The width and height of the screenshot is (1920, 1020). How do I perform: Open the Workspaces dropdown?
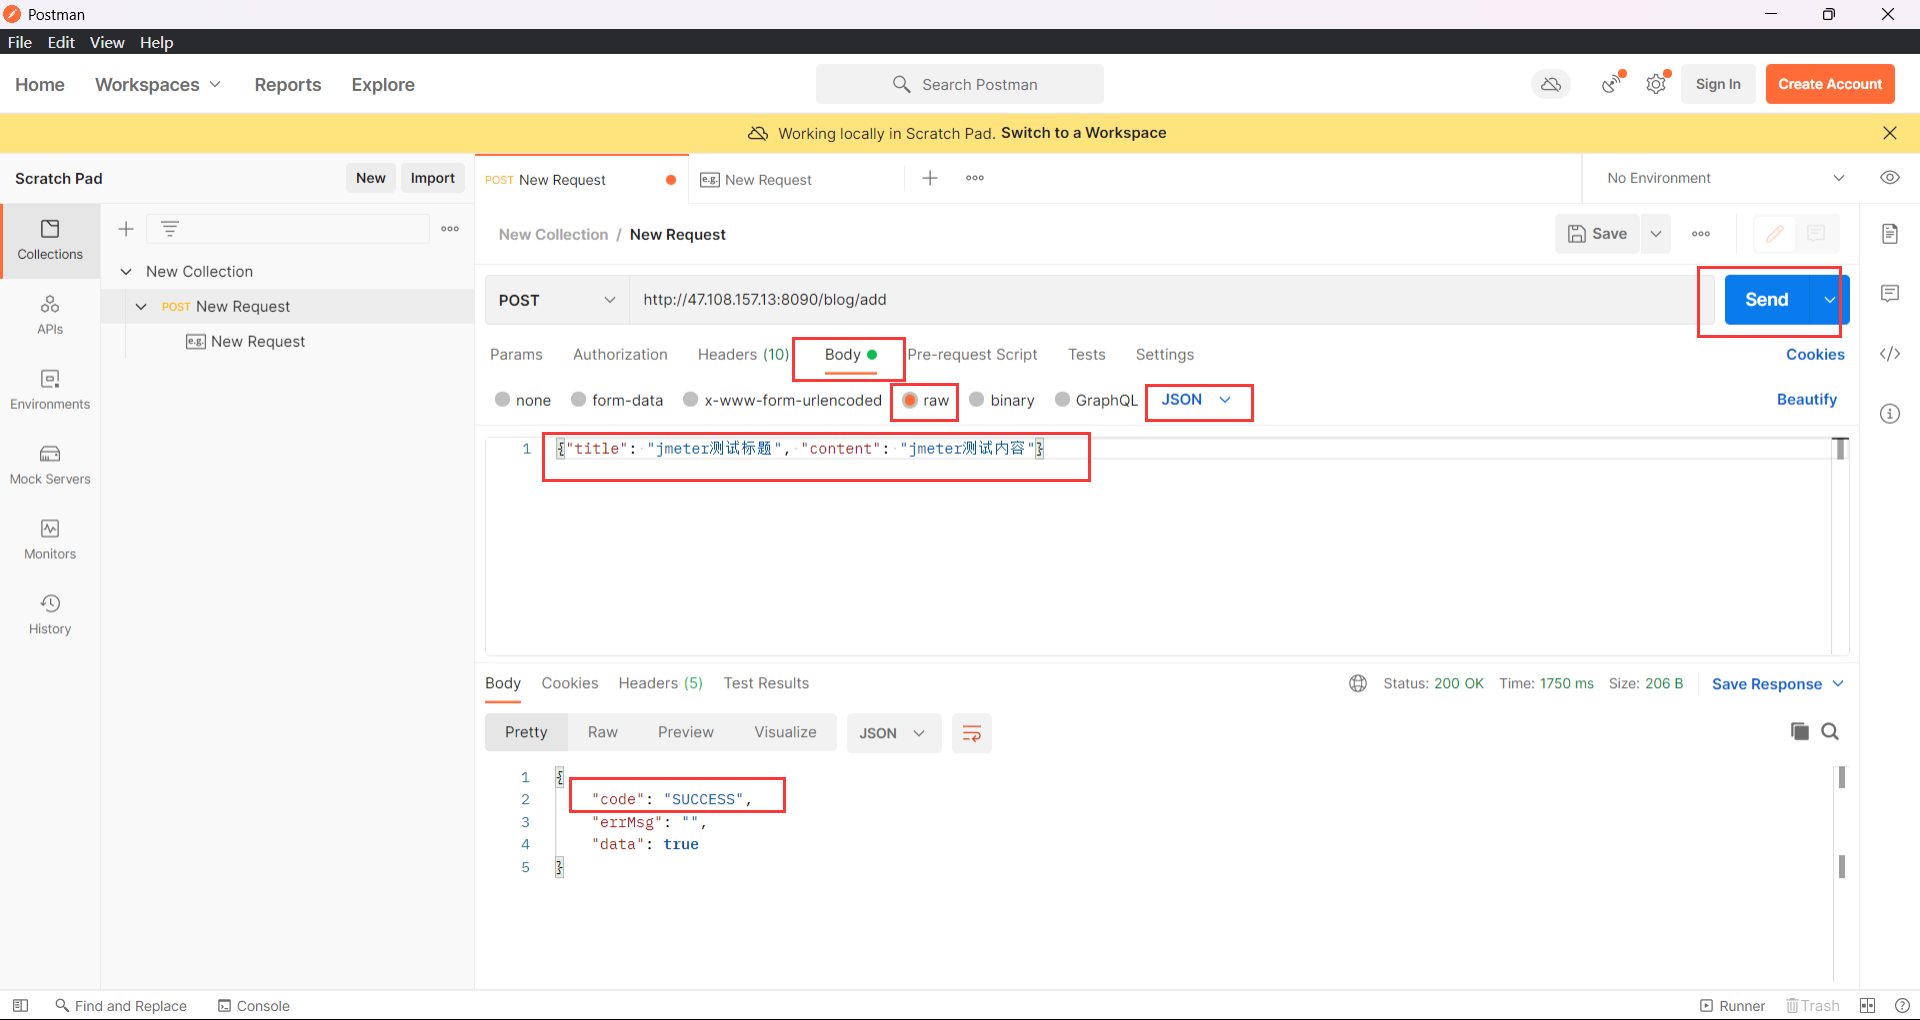coord(158,84)
